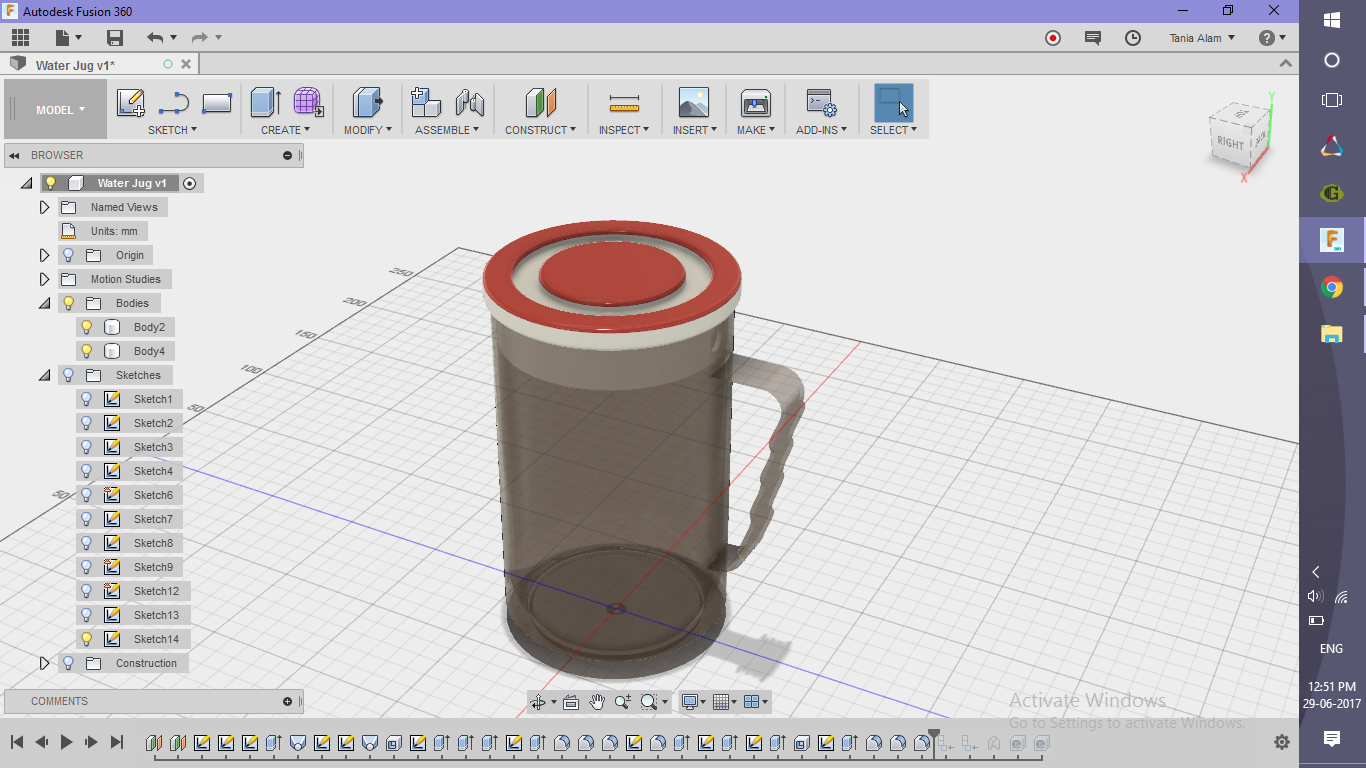Screen dimensions: 1366x768
Task: Click the Insert image icon
Action: (693, 103)
